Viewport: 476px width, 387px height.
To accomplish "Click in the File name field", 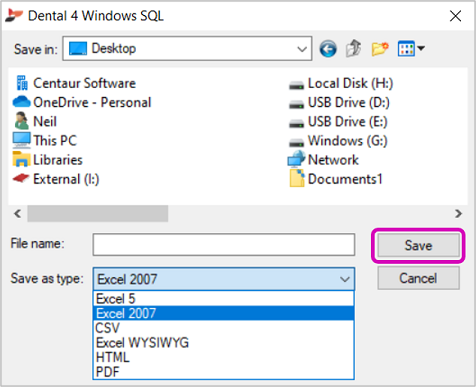I will [224, 244].
